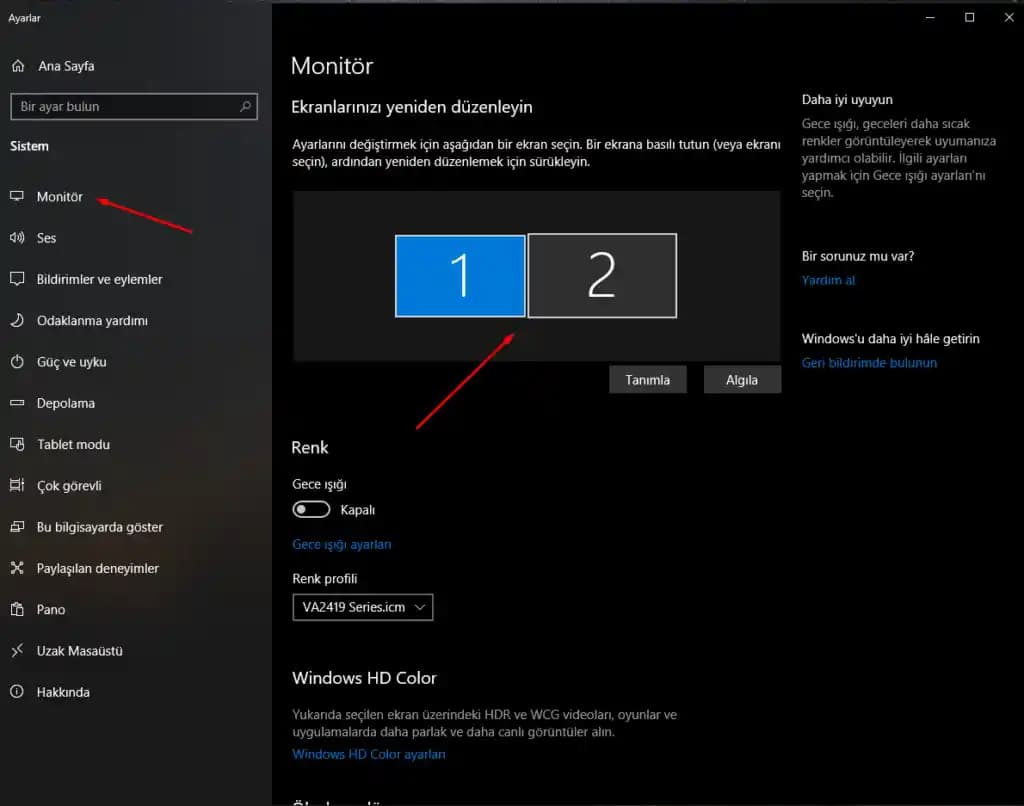
Task: Toggle the Gece ışığı switch
Action: (x=311, y=510)
